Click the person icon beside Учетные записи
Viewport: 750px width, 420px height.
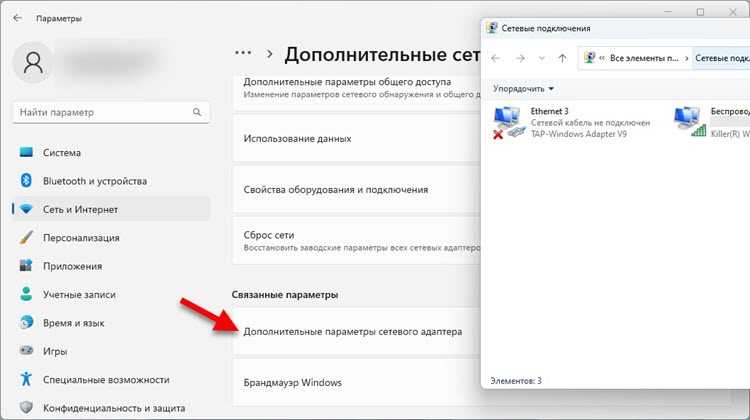(26, 294)
